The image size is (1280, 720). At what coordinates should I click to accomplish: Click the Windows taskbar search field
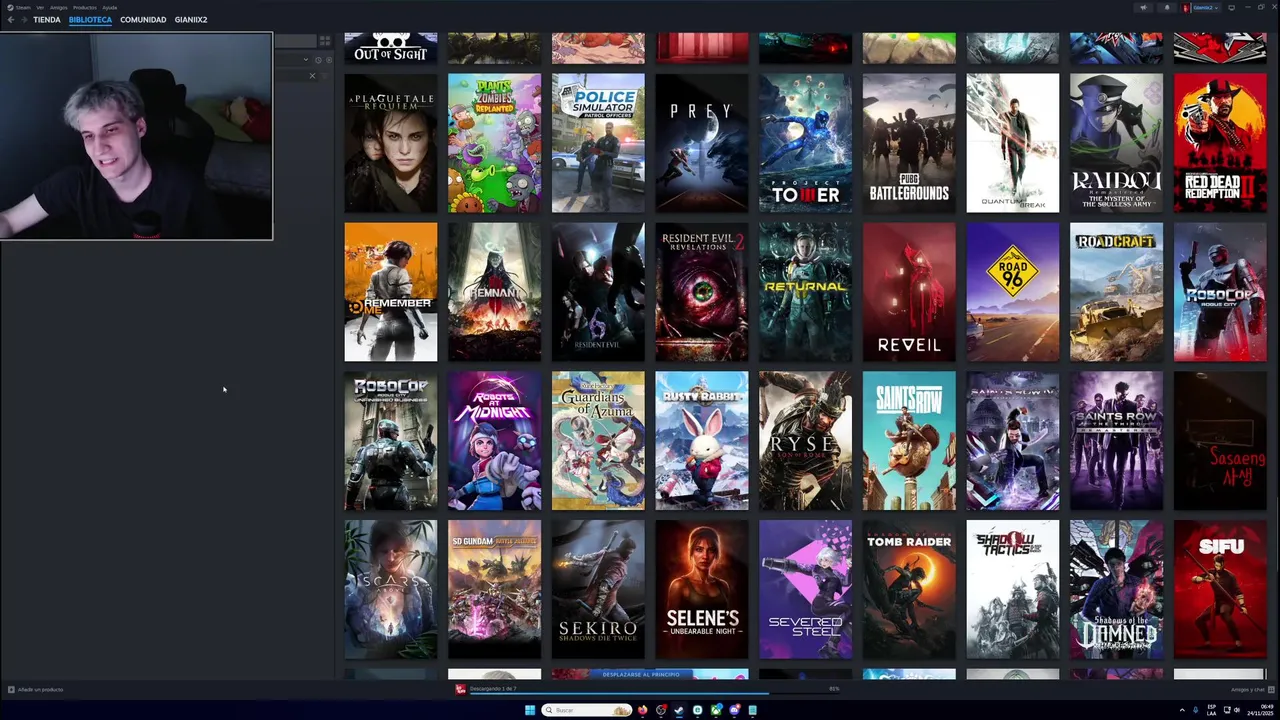coord(587,710)
